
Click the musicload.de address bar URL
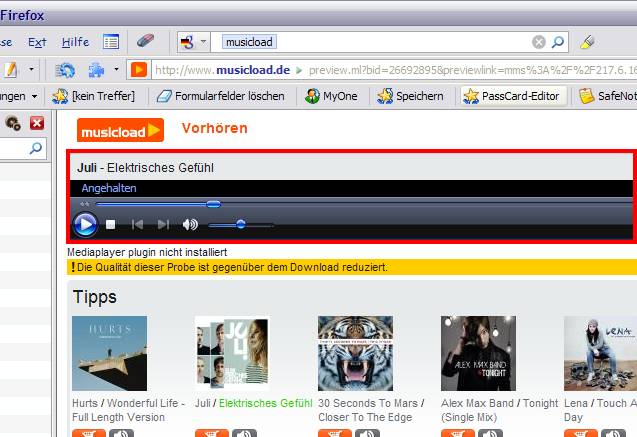coord(394,70)
